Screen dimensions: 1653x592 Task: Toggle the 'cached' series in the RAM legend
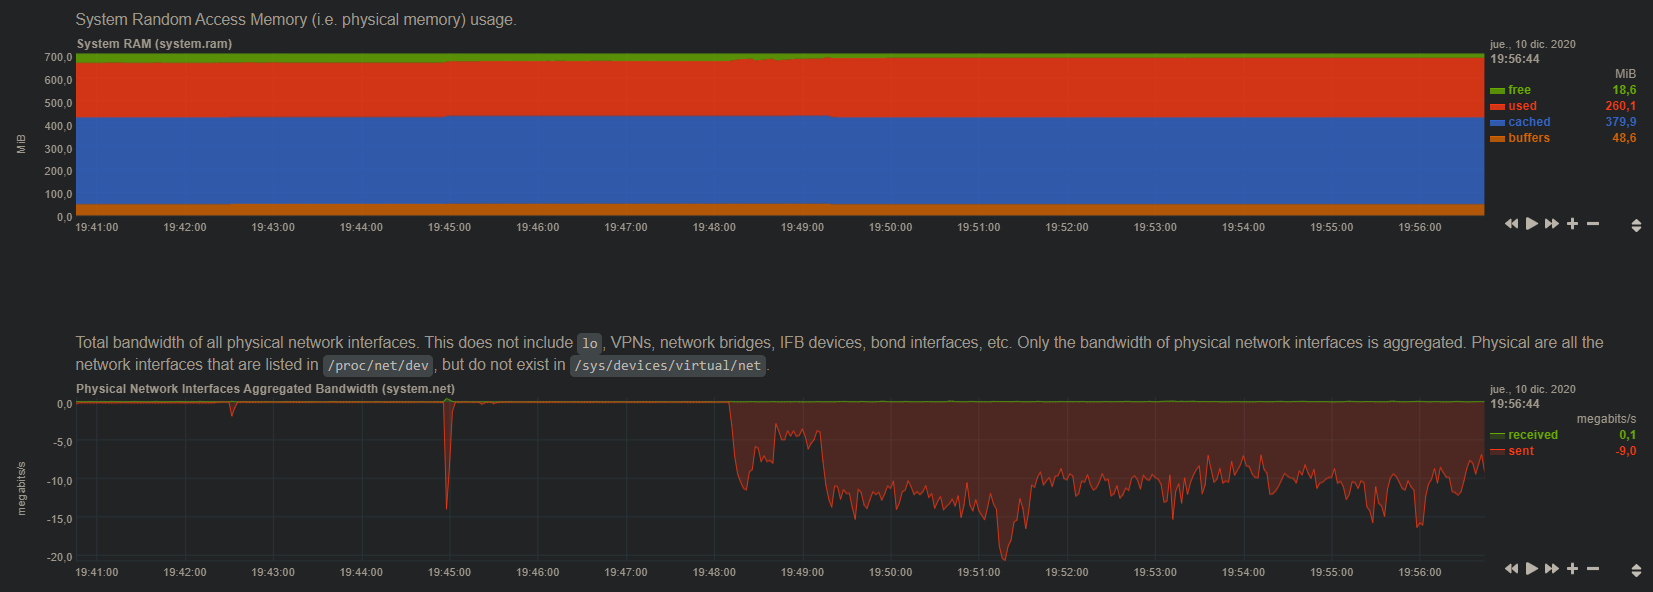coord(1529,122)
